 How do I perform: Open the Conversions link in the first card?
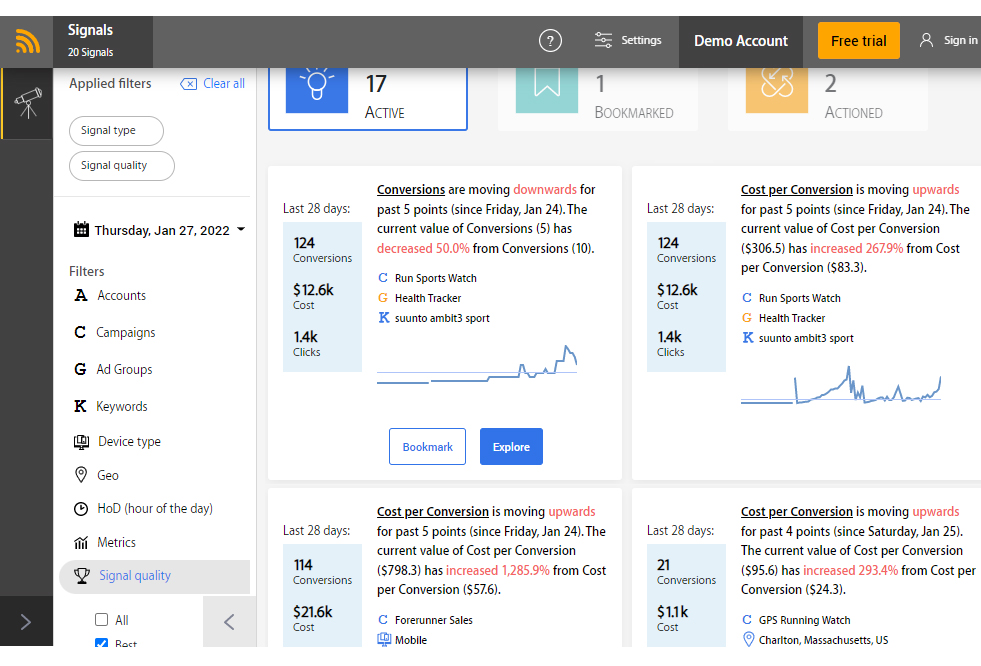411,189
